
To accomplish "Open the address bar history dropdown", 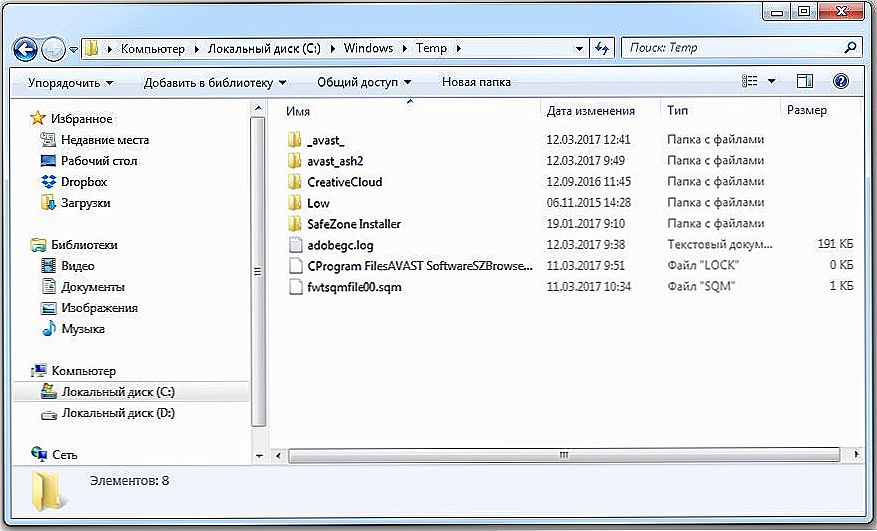I will click(579, 49).
